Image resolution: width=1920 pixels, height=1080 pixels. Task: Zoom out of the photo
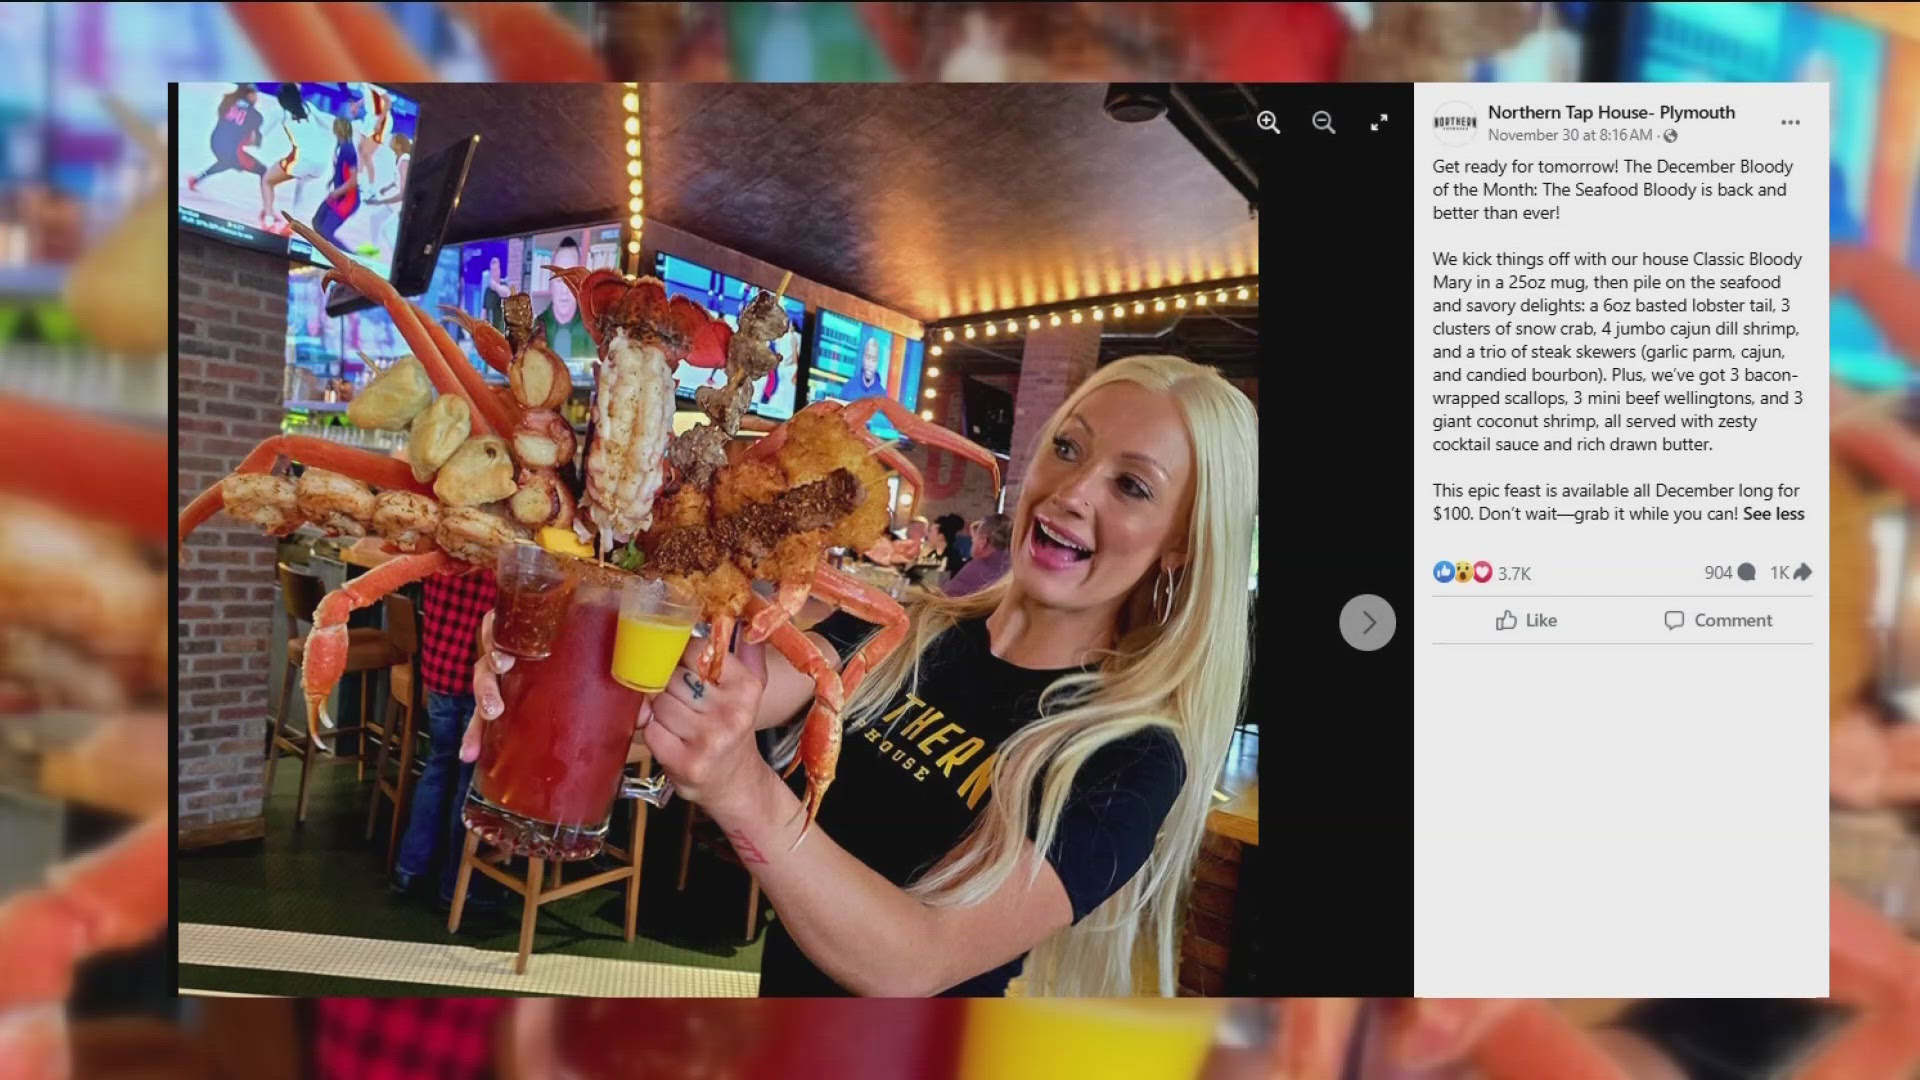(x=1323, y=122)
